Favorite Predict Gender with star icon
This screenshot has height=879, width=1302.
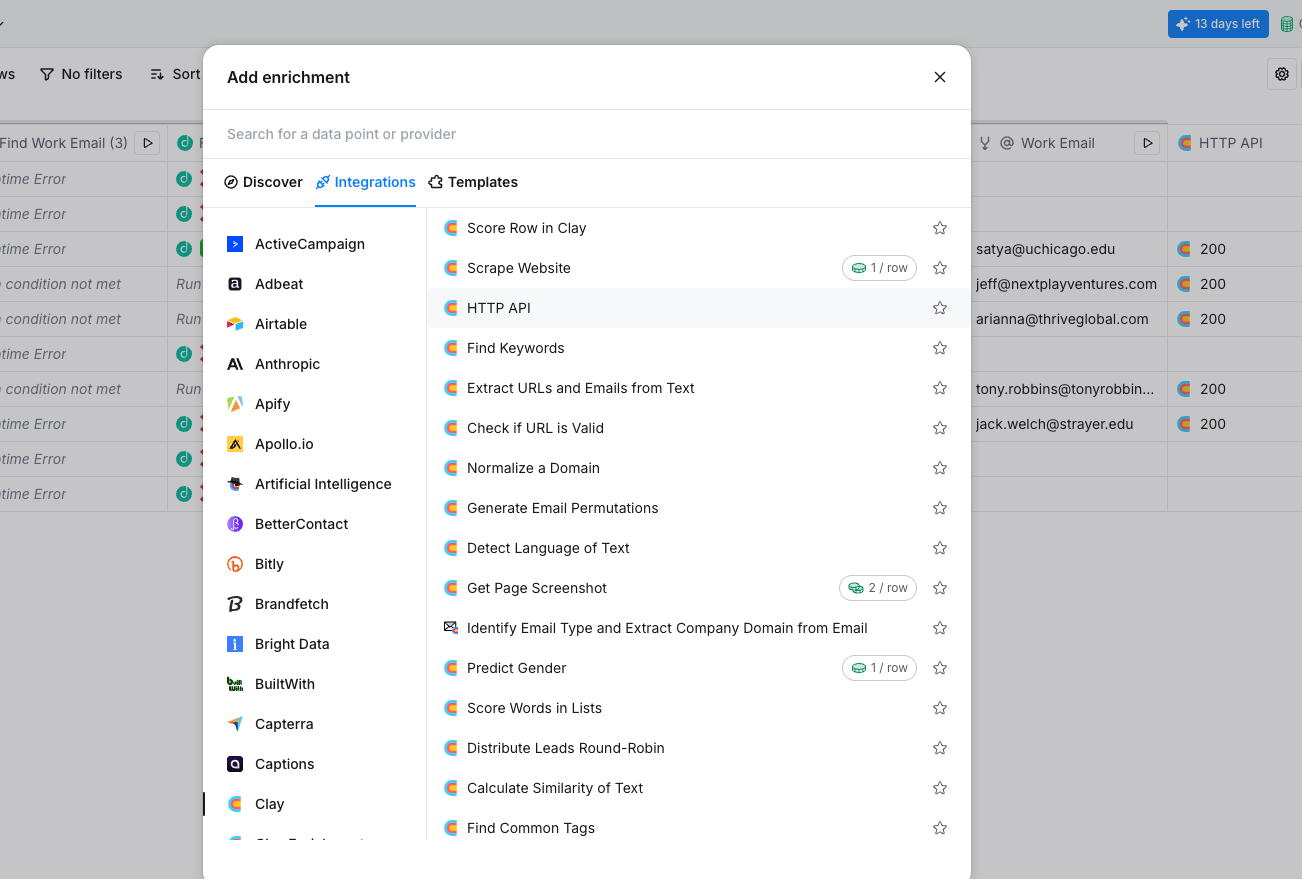(940, 668)
